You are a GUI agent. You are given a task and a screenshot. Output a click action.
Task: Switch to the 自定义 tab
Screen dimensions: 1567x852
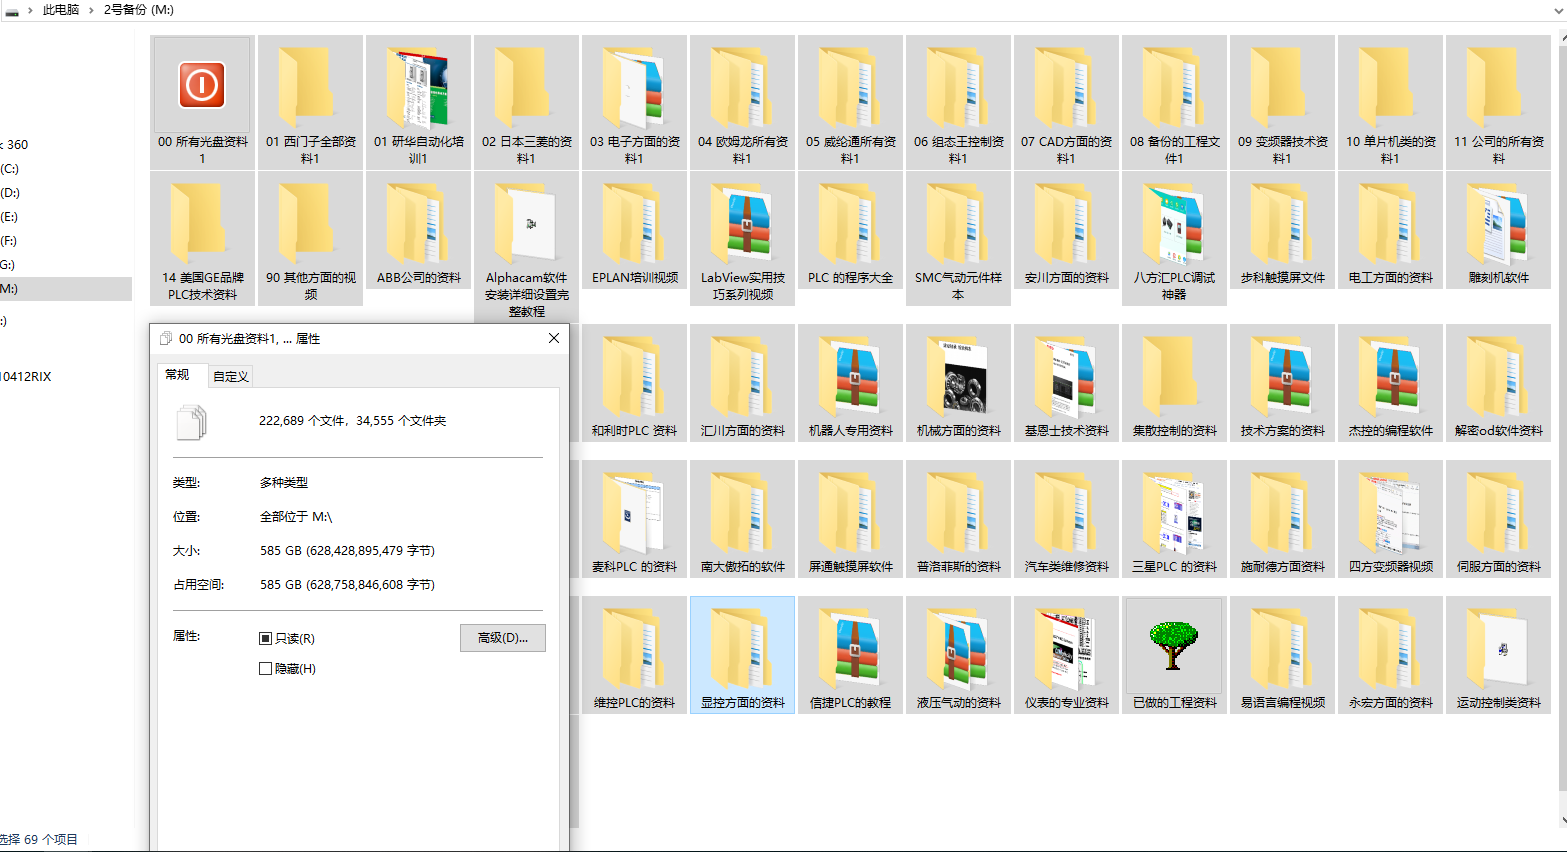(231, 376)
